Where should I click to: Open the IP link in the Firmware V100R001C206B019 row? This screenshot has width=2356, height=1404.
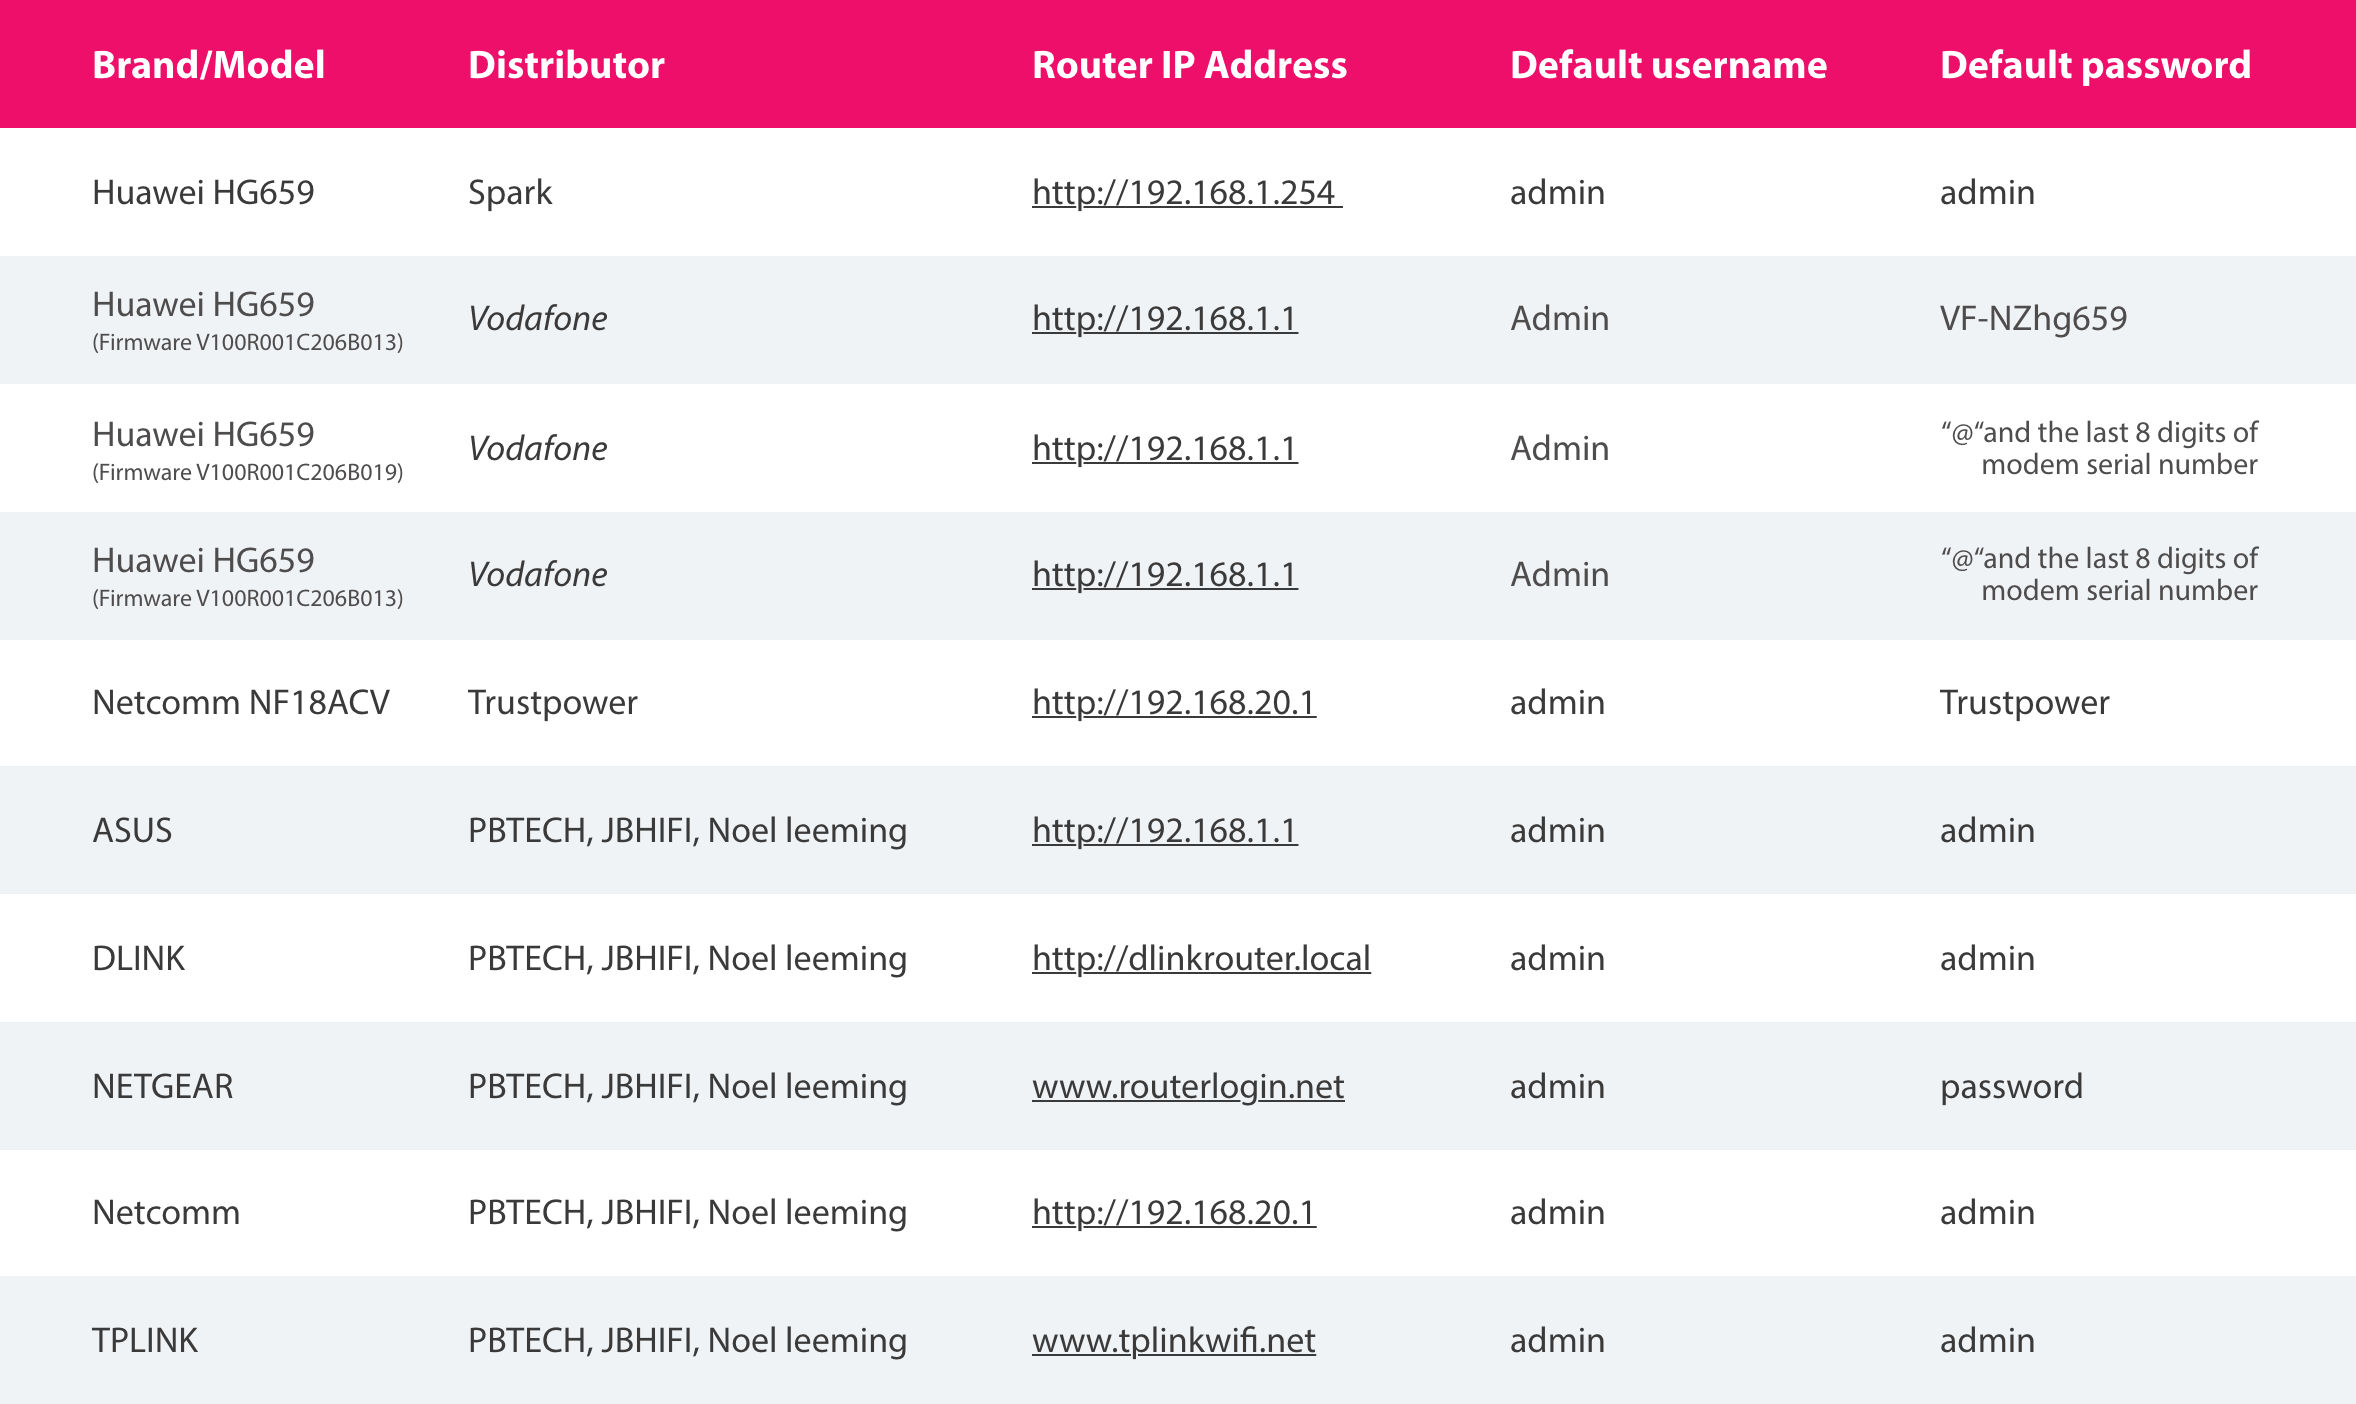coord(1165,448)
